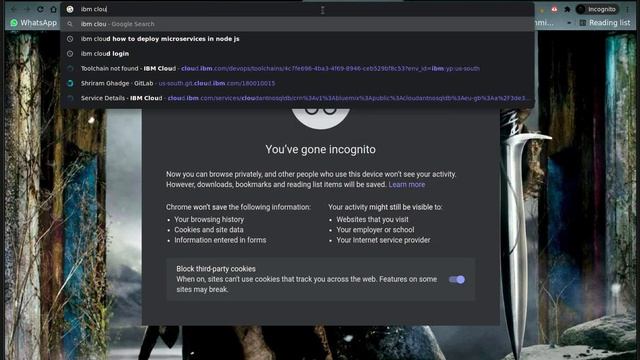The height and width of the screenshot is (360, 640).
Task: Click 'Cookies and site data' list item
Action: [209, 230]
